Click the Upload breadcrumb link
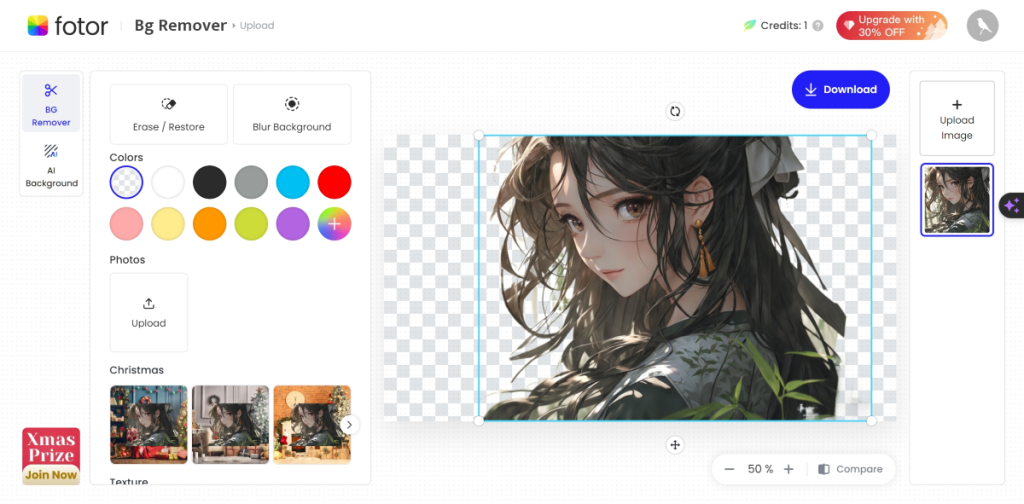The image size is (1024, 504). pos(257,26)
